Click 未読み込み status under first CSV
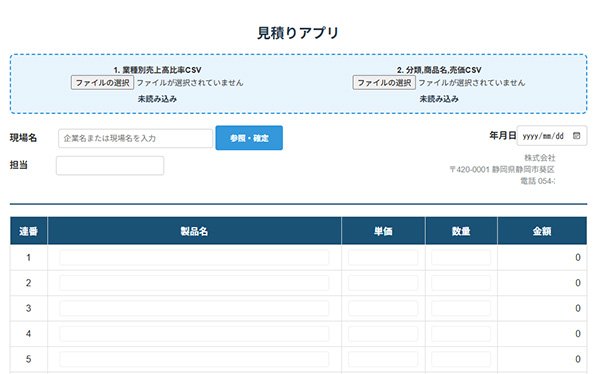This screenshot has height=374, width=600. point(157,99)
